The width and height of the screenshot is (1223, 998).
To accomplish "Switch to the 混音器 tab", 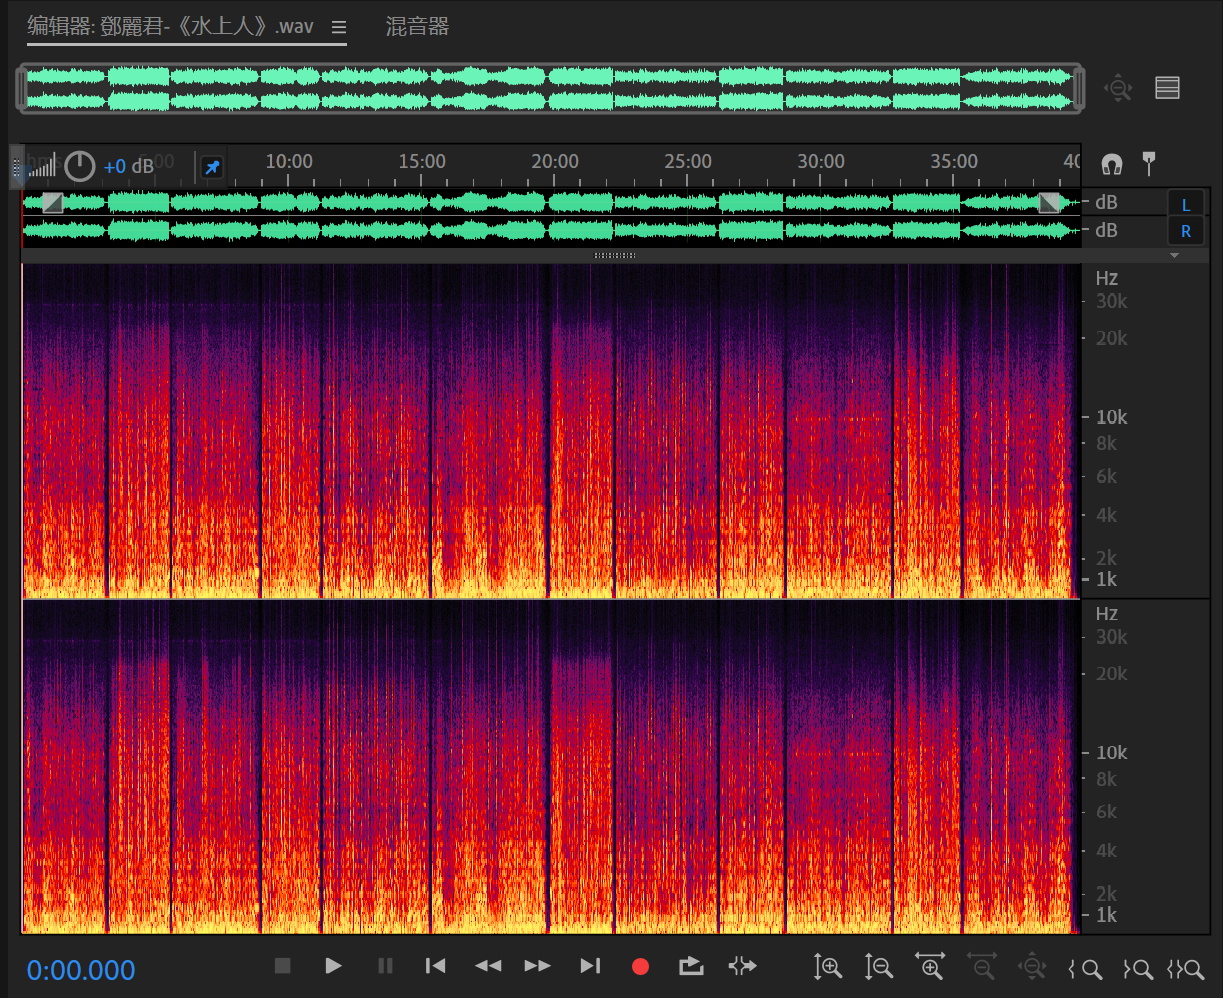I will click(x=417, y=27).
